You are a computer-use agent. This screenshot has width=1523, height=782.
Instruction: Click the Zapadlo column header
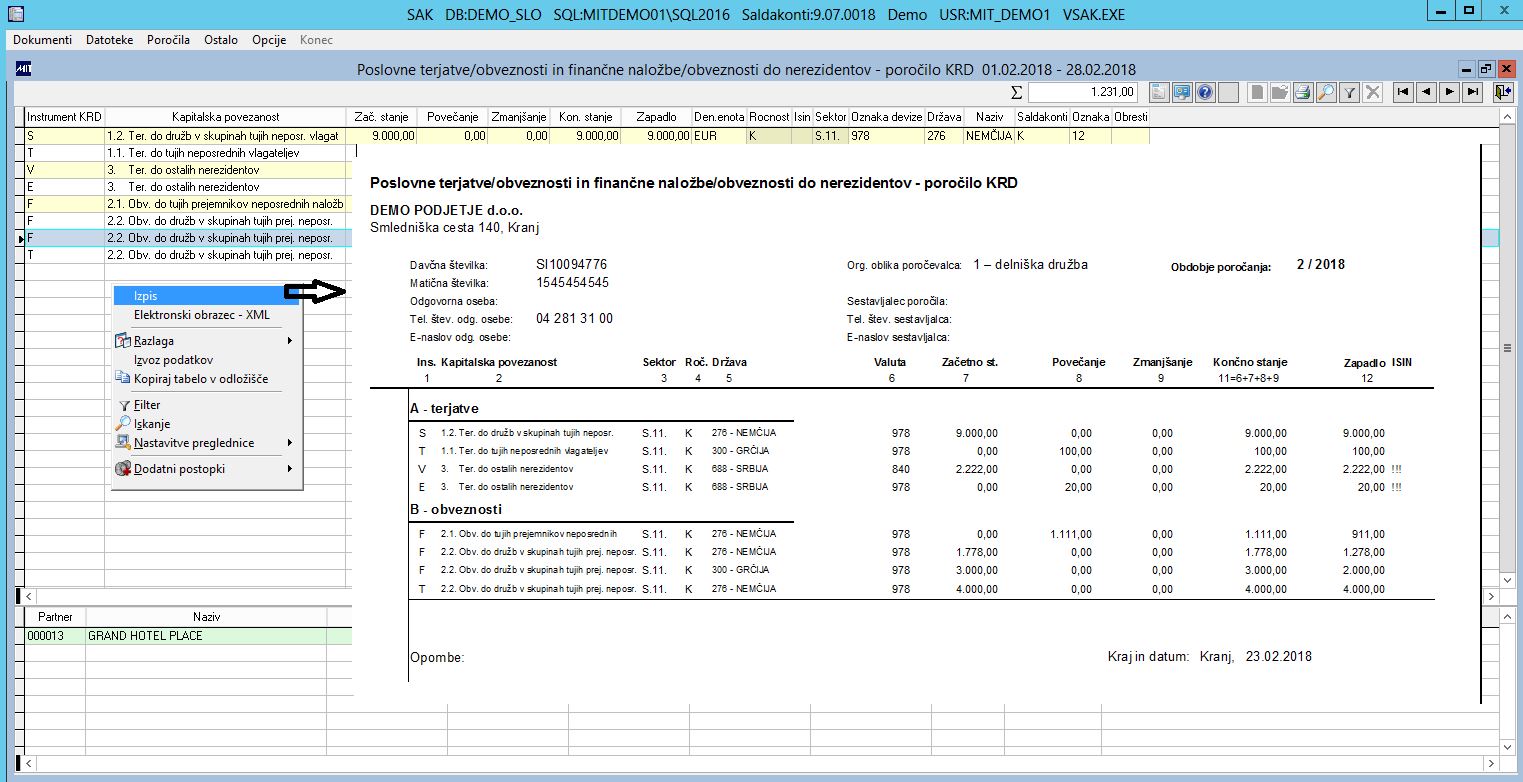click(x=656, y=117)
